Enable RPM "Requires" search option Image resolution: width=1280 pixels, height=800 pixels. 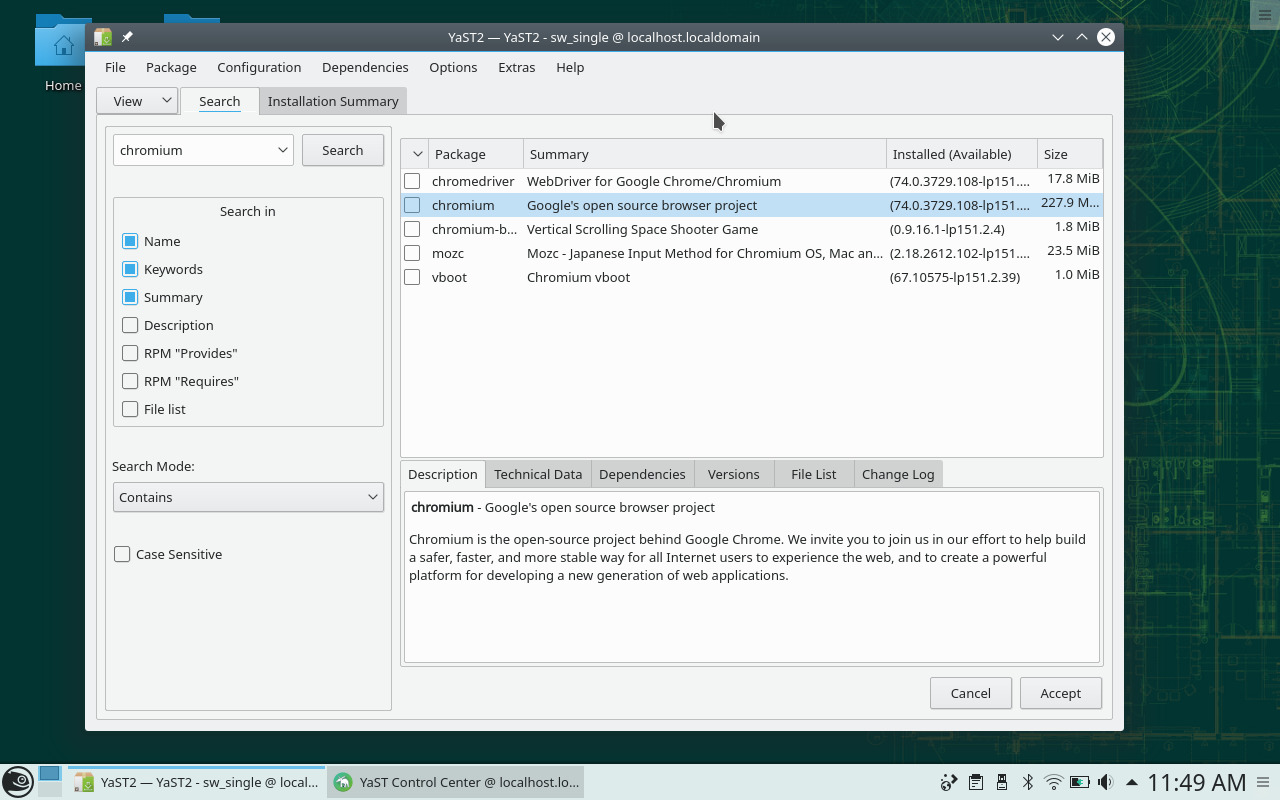click(x=130, y=381)
